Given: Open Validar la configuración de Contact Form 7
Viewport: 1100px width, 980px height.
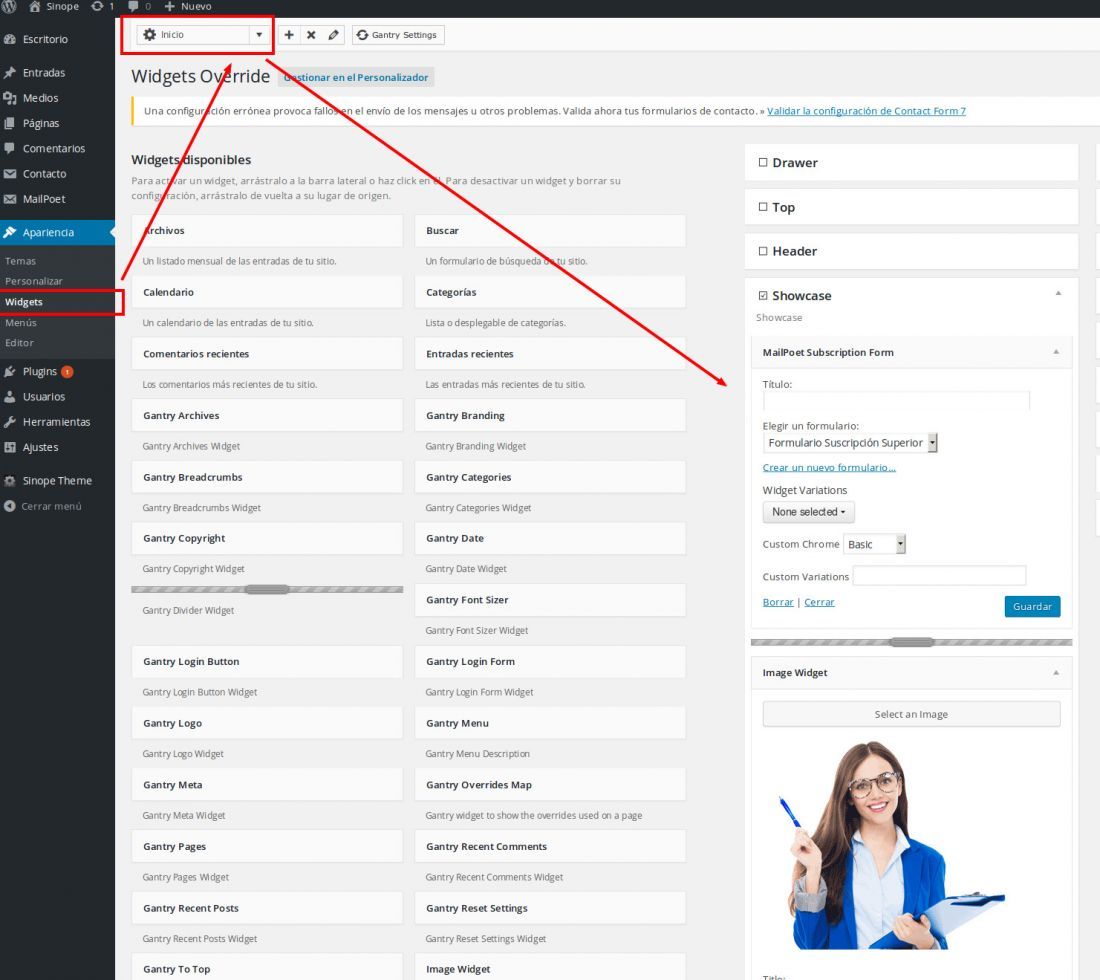Looking at the screenshot, I should (866, 111).
